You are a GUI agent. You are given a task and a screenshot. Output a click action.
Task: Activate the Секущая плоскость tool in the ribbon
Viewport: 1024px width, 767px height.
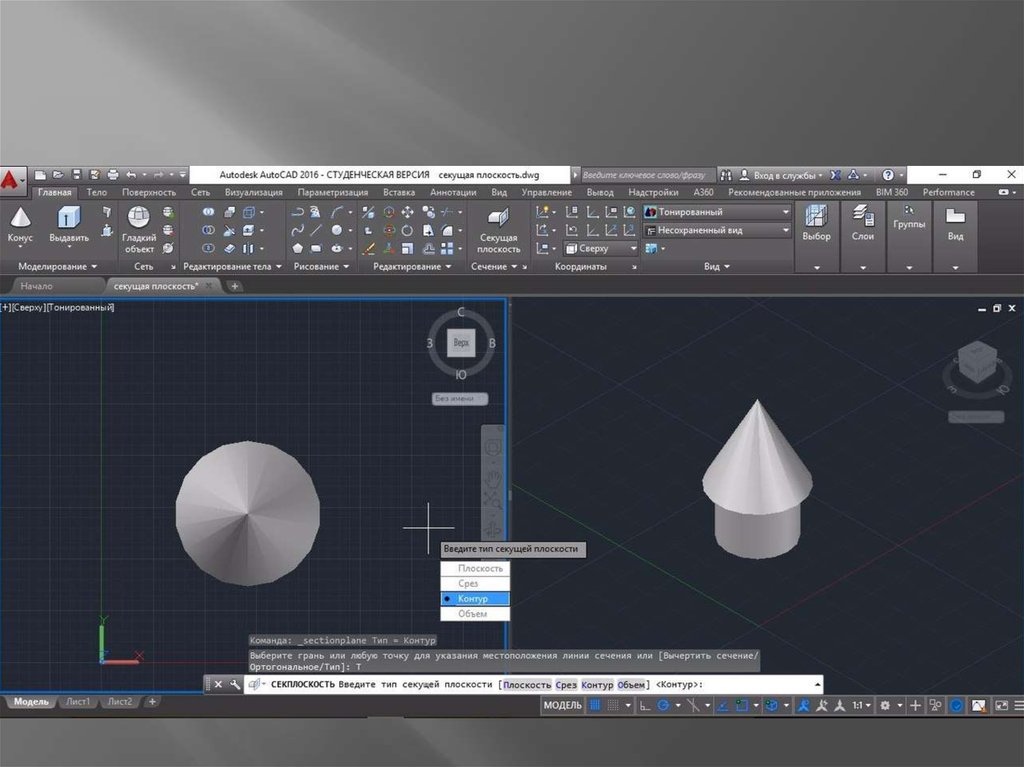click(x=497, y=229)
